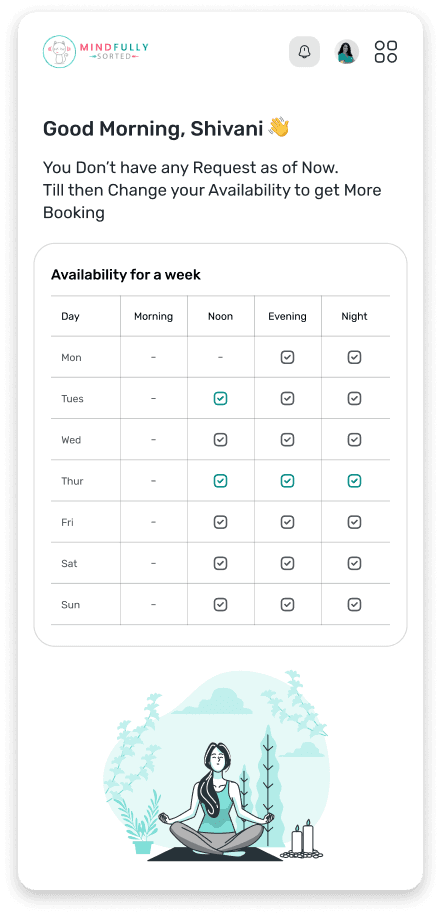Toggle Tuesday Noon availability checkbox

click(220, 399)
